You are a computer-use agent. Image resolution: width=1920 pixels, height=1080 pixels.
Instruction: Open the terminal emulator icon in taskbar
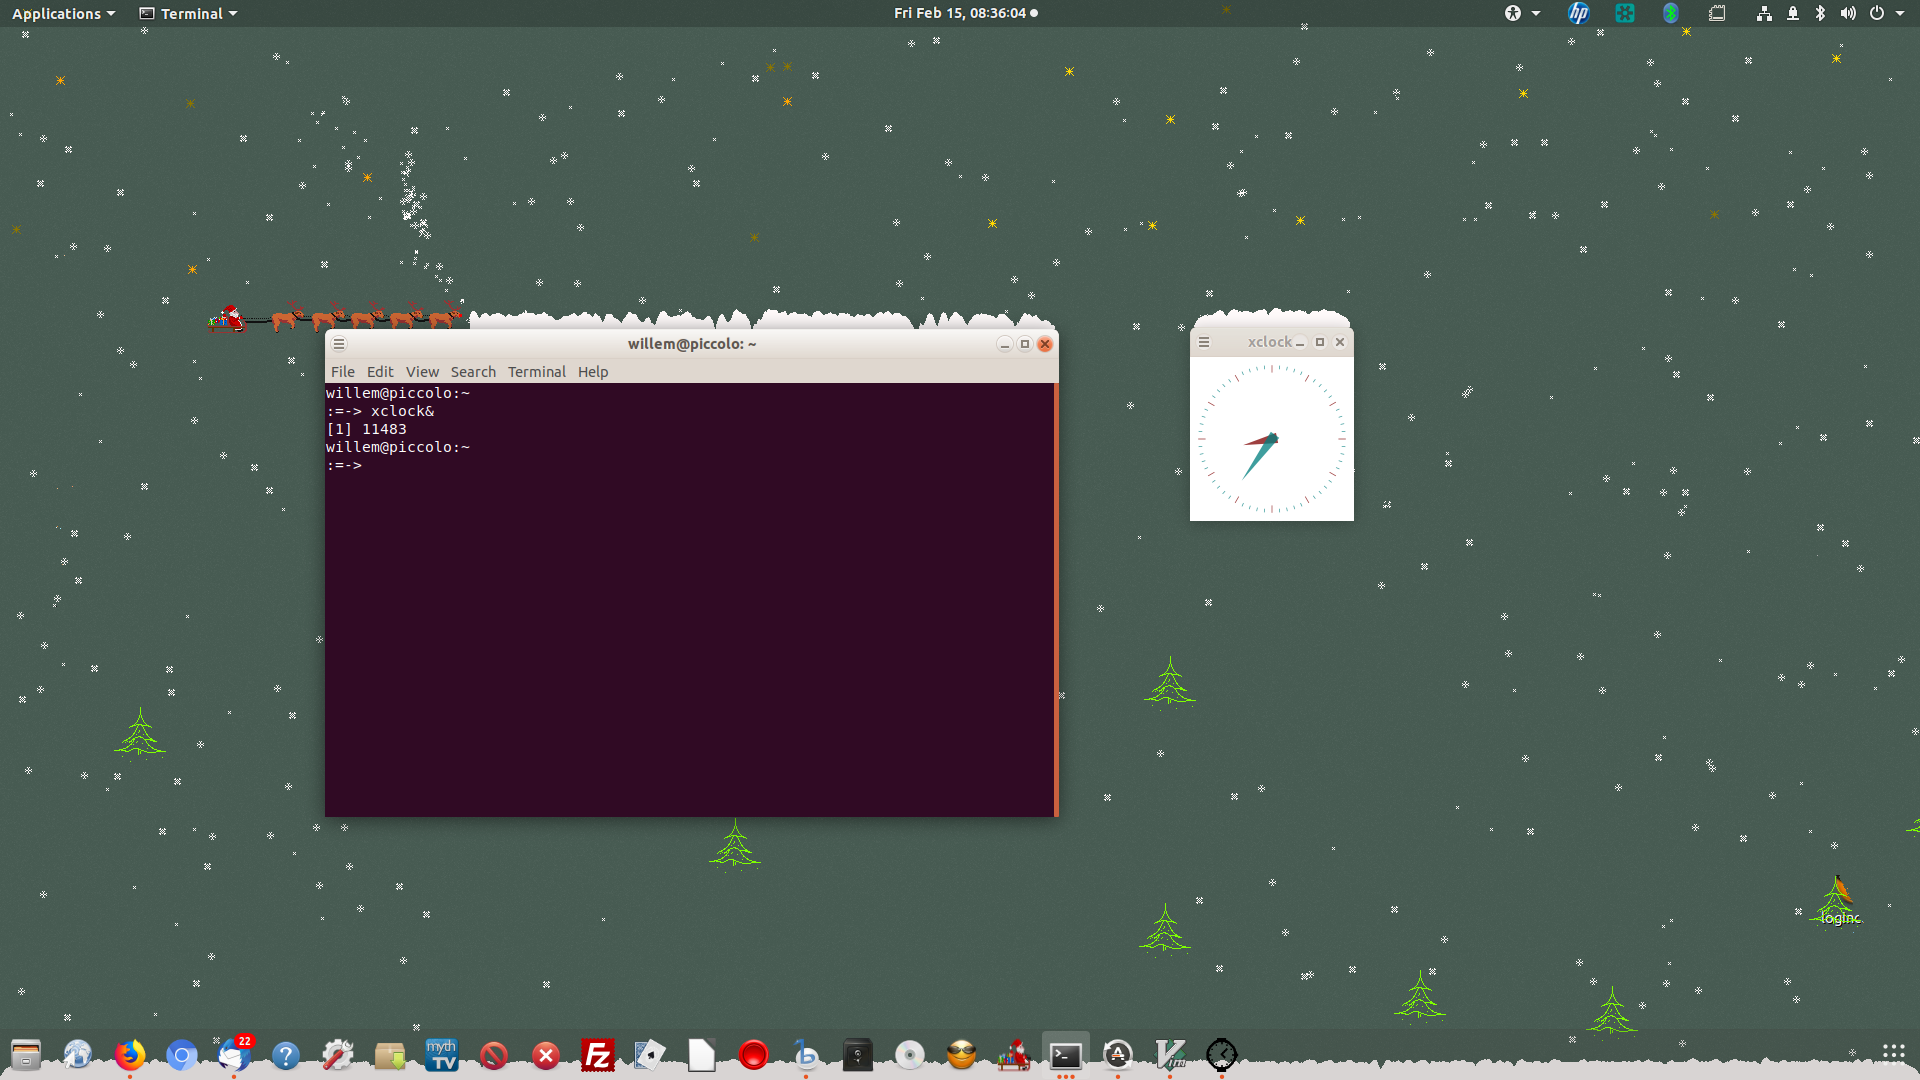[1067, 1052]
